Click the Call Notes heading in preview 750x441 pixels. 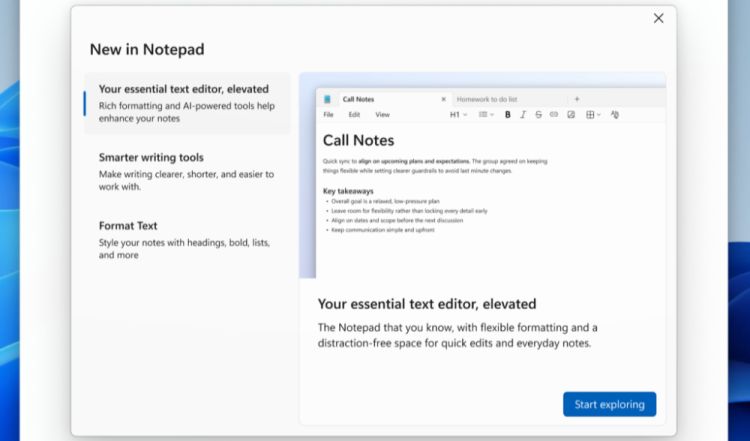(x=358, y=140)
